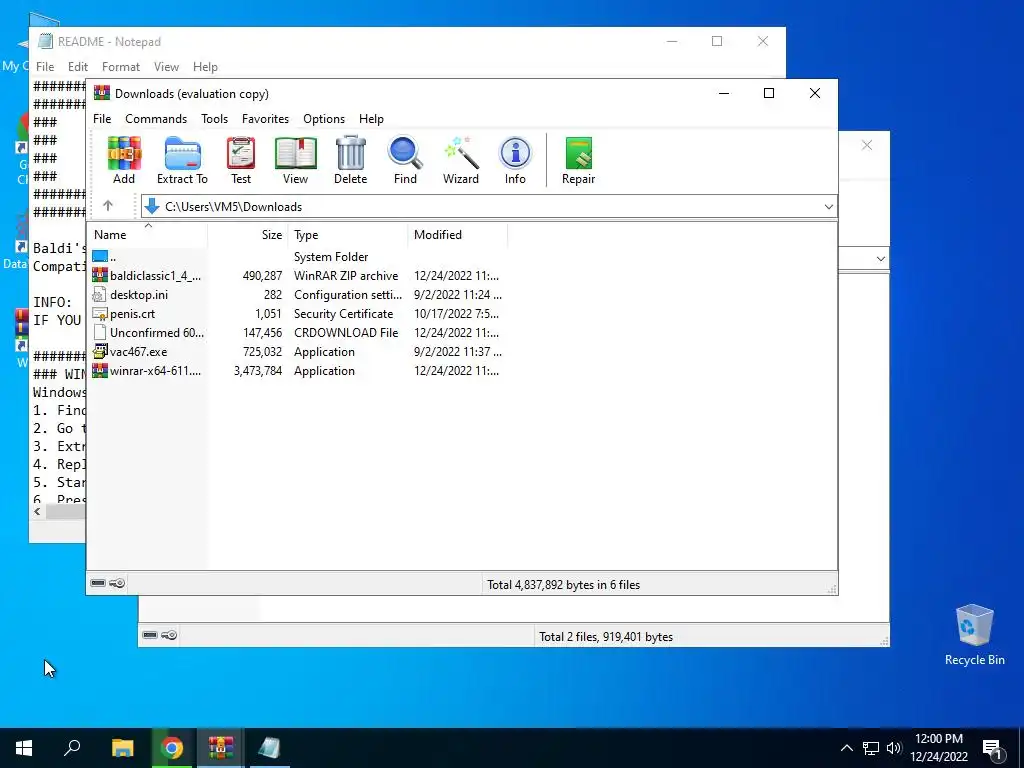Open the View book icon
1024x768 pixels.
(x=295, y=161)
